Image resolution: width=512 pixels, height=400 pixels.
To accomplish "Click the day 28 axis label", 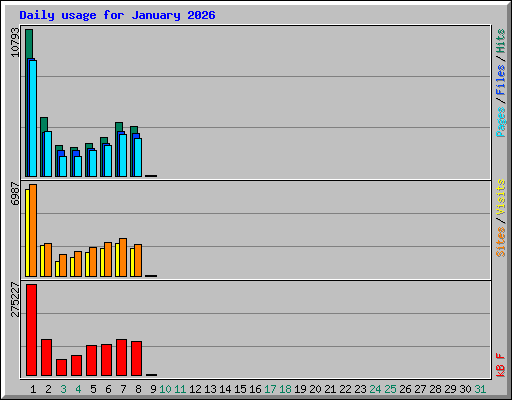I will [435, 389].
